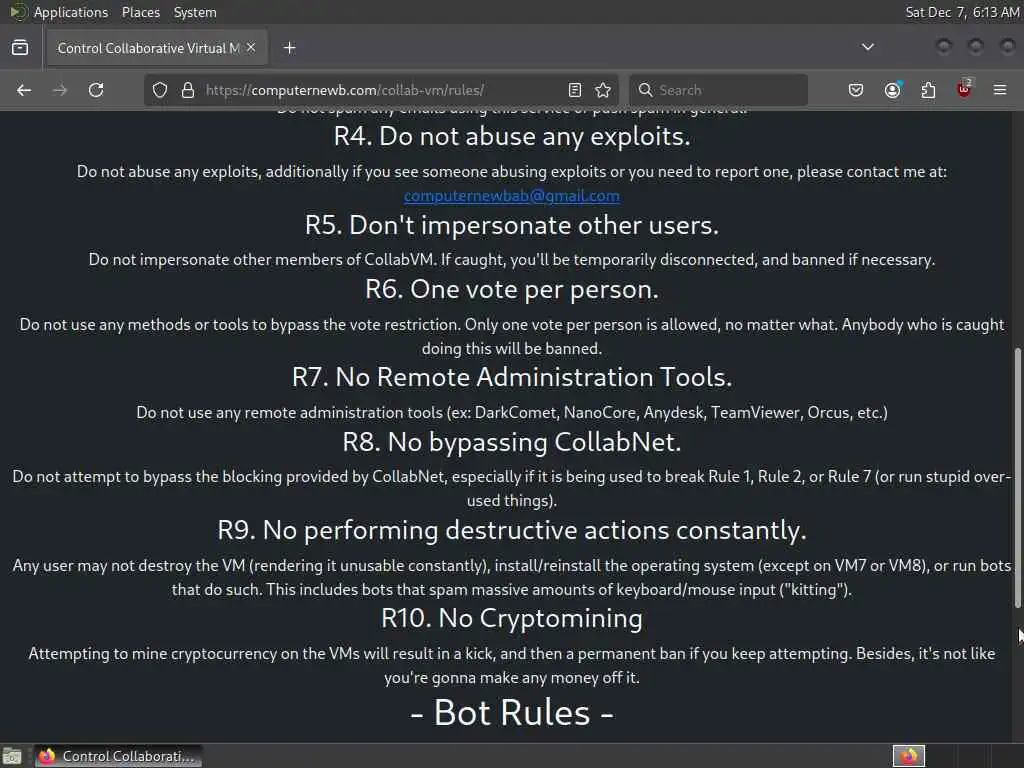Click the clock showing Sat Dec 7
1024x768 pixels.
(962, 12)
